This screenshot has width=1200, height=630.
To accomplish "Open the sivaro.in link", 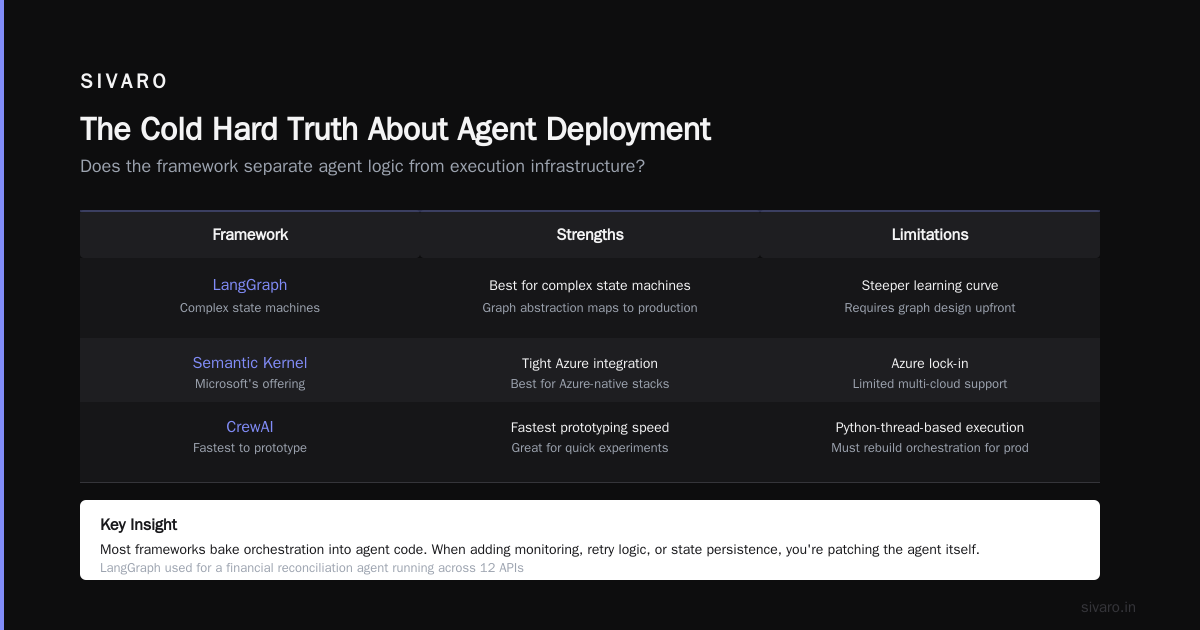I will pyautogui.click(x=1108, y=607).
